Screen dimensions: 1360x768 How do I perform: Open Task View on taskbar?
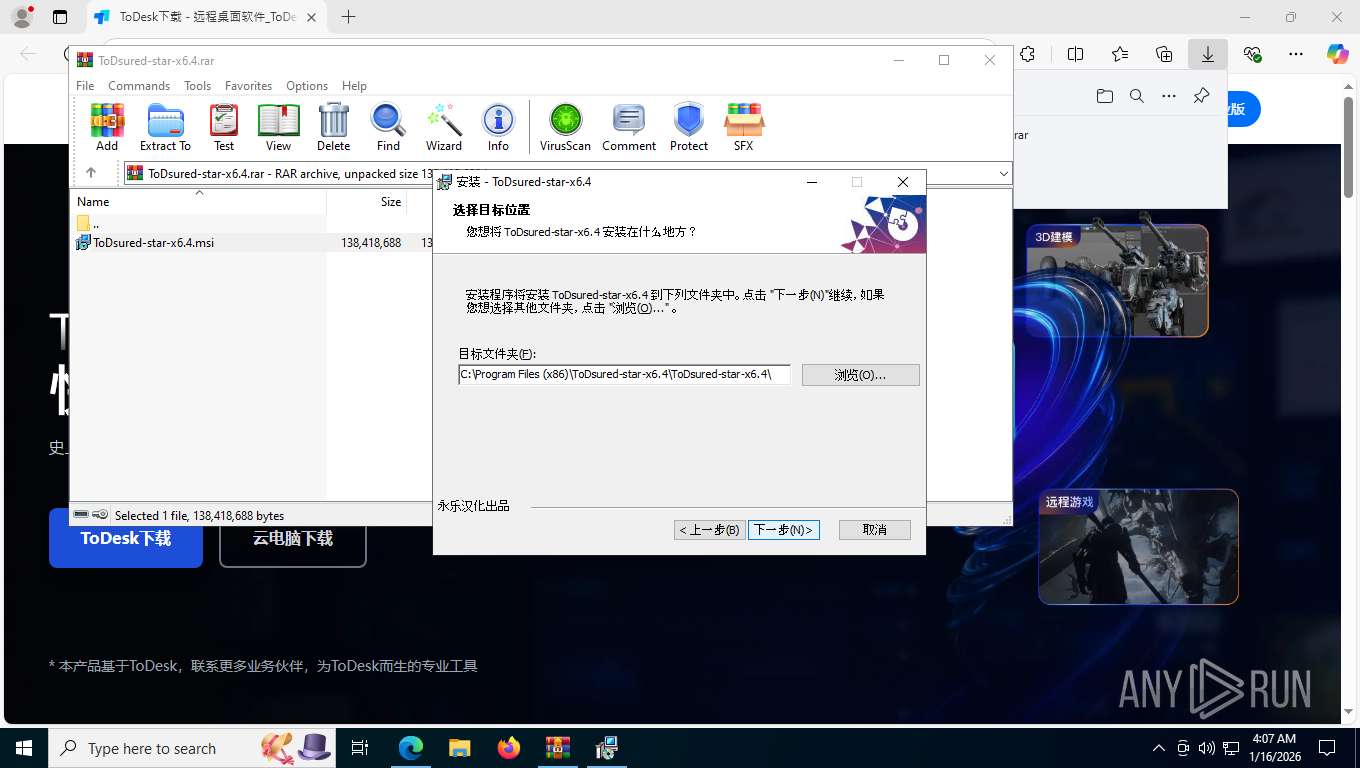pyautogui.click(x=360, y=748)
